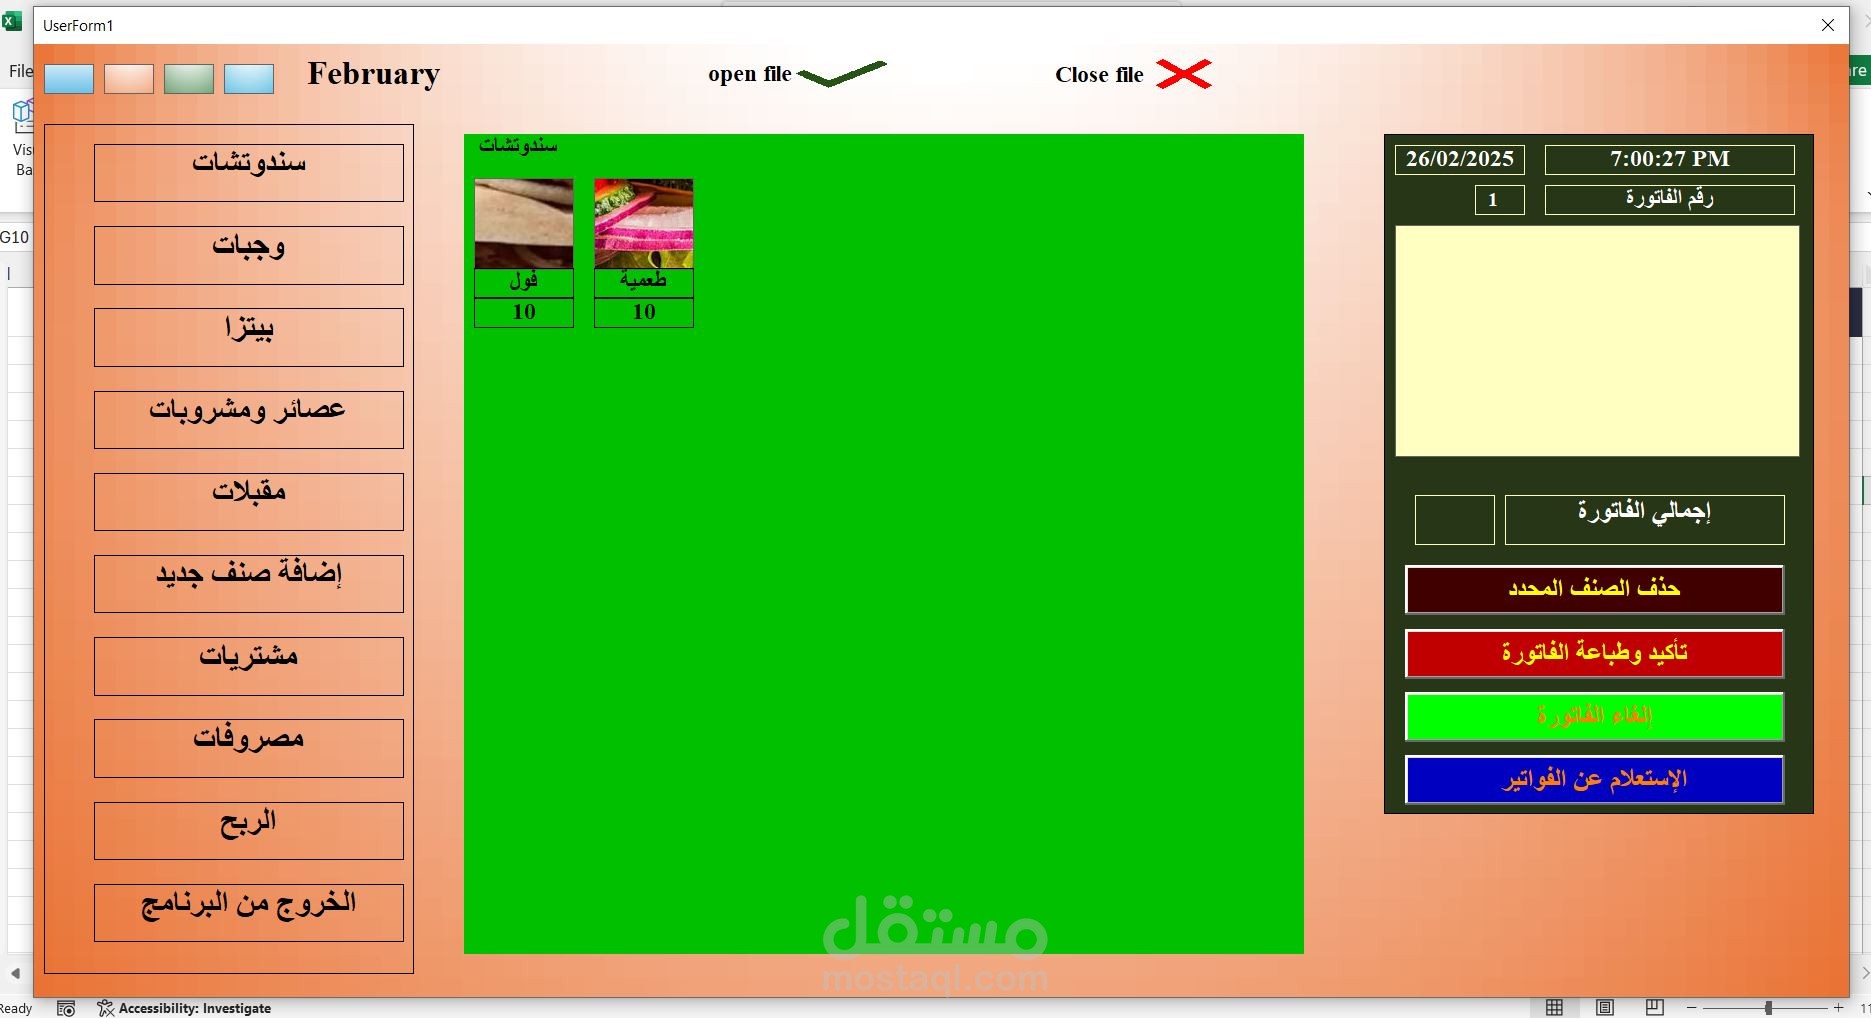The height and width of the screenshot is (1018, 1871).
Task: Open the سندوتشات category
Action: tap(249, 173)
